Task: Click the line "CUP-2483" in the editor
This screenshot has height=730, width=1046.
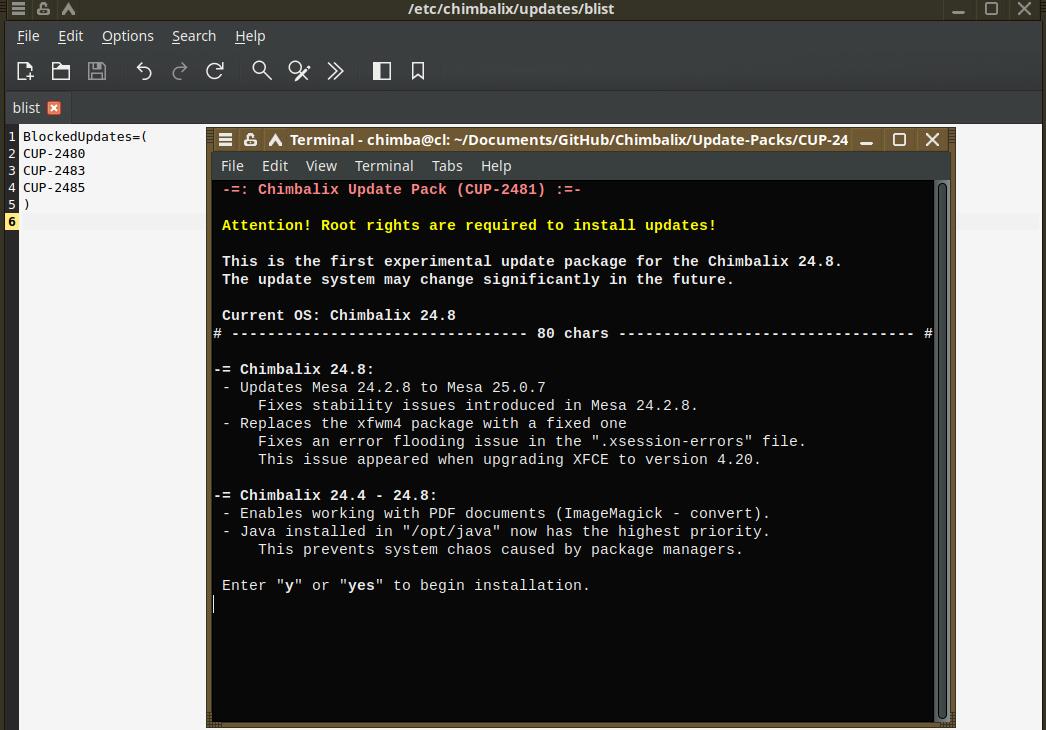Action: 54,171
